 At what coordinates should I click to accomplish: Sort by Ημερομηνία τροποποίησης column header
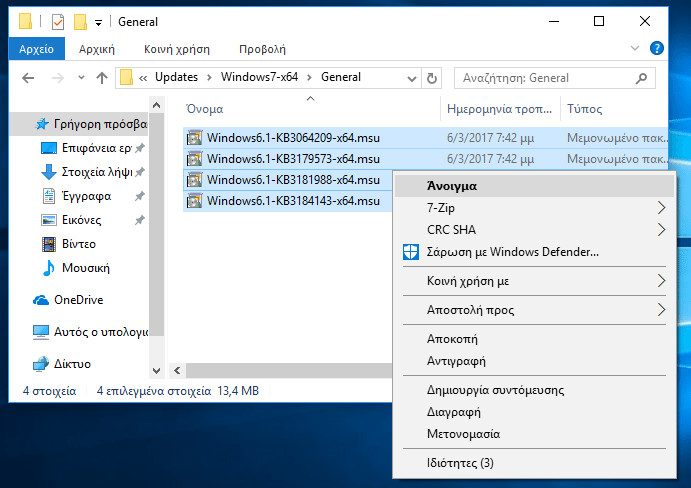pyautogui.click(x=500, y=109)
